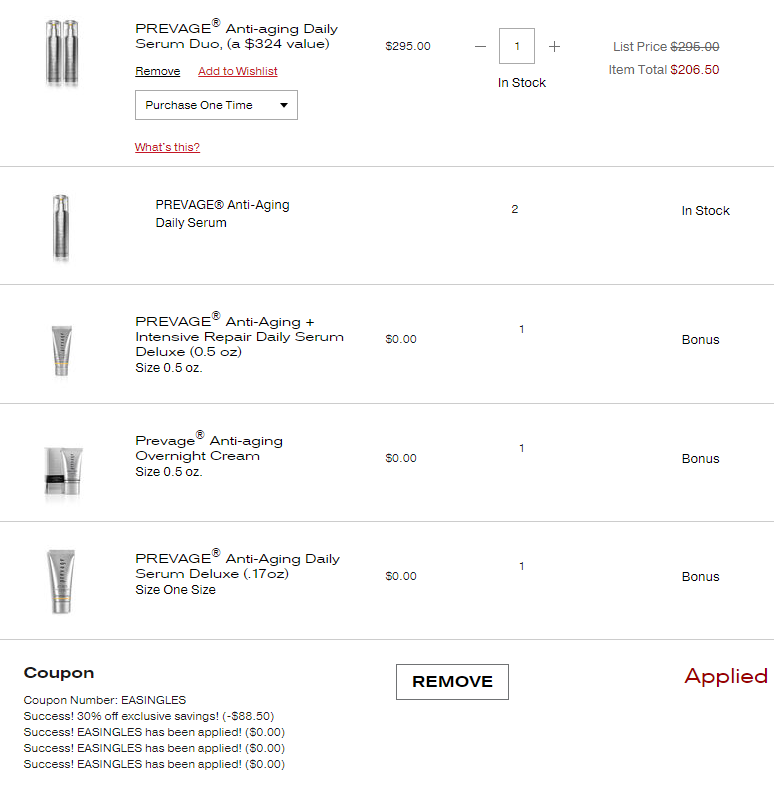Open the Anti-Aging Daily Serum single bottle image
784x791 pixels.
tap(61, 228)
